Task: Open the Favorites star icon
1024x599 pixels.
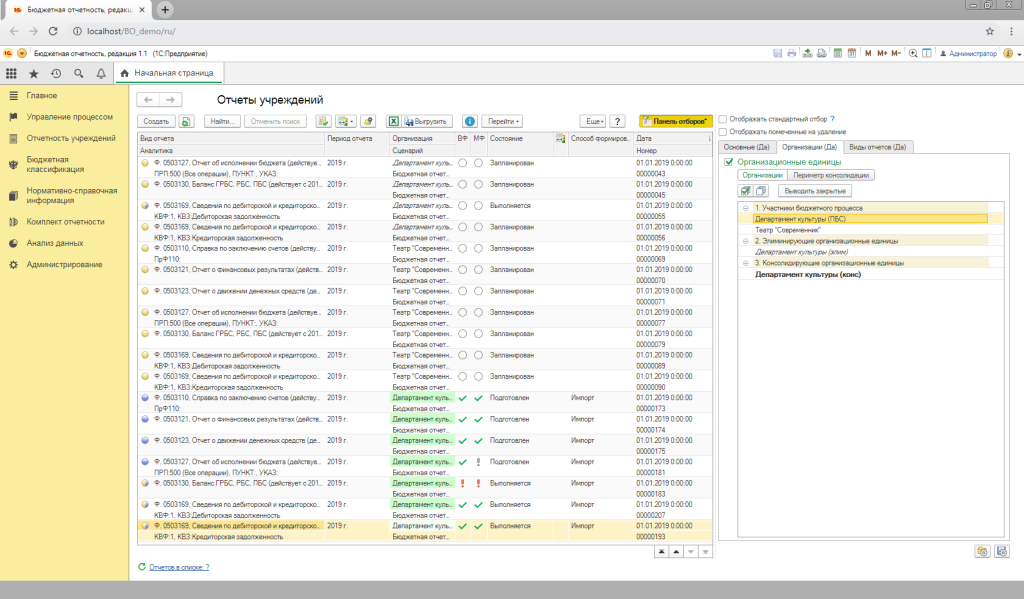Action: tap(34, 73)
